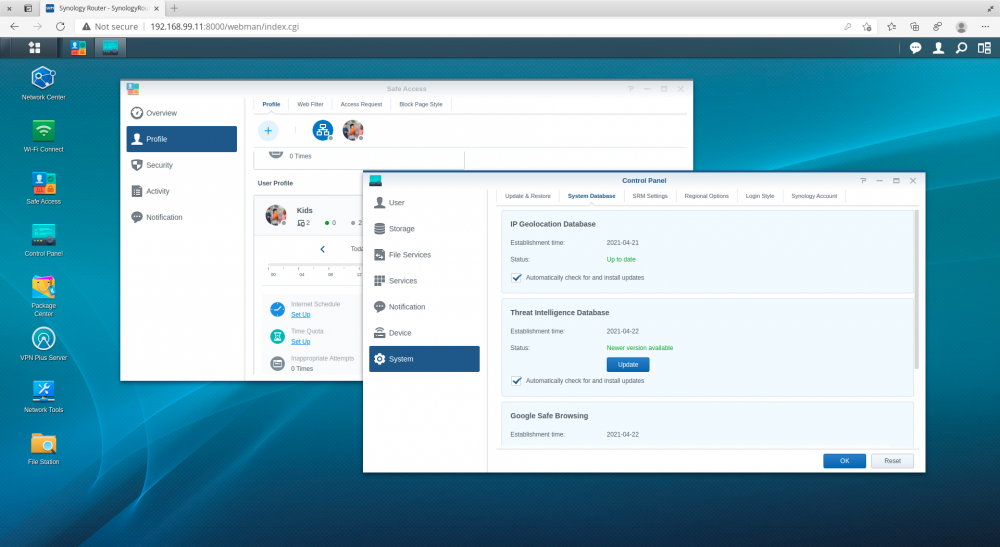
Task: Open Control Panel help question mark
Action: click(x=863, y=181)
